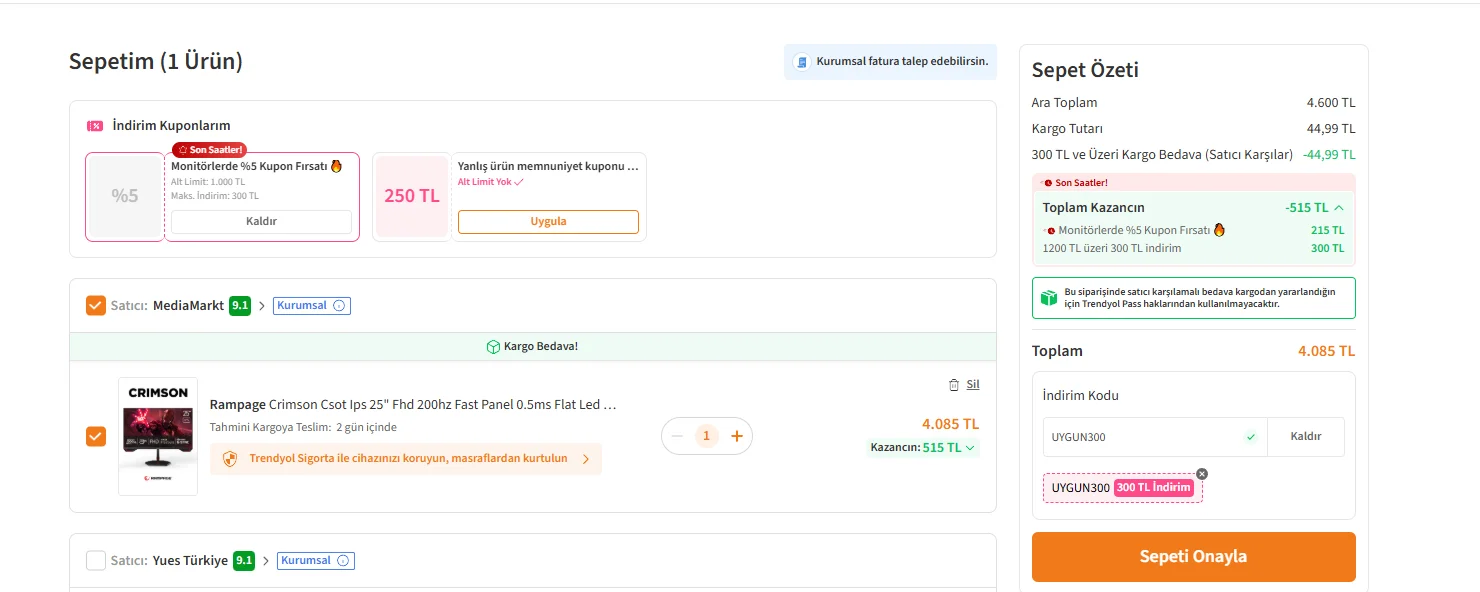
Task: Uncheck the Rampage monitor product checkbox
Action: tap(96, 436)
